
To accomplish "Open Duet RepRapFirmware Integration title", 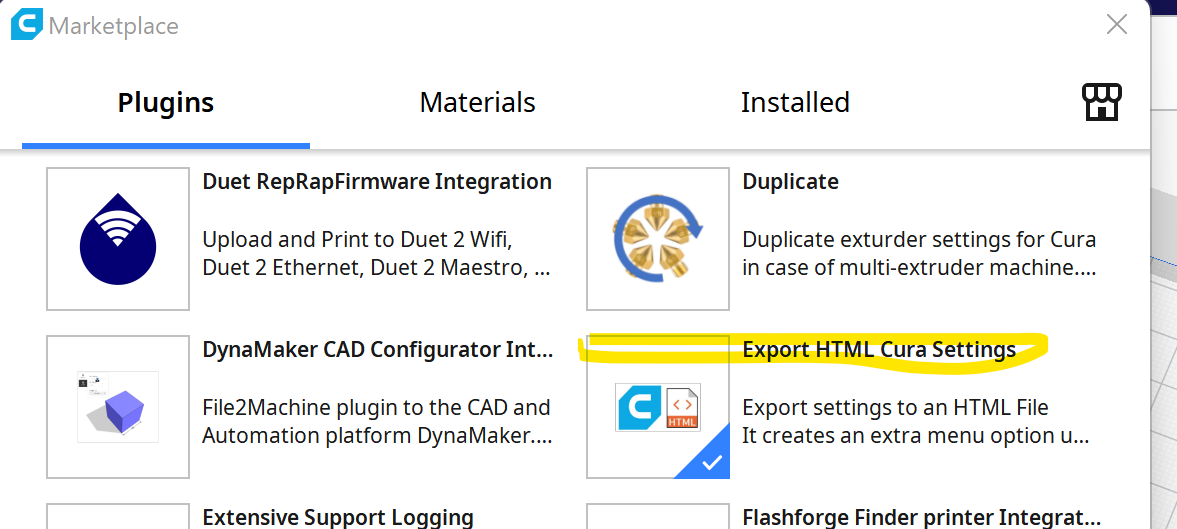I will 377,182.
